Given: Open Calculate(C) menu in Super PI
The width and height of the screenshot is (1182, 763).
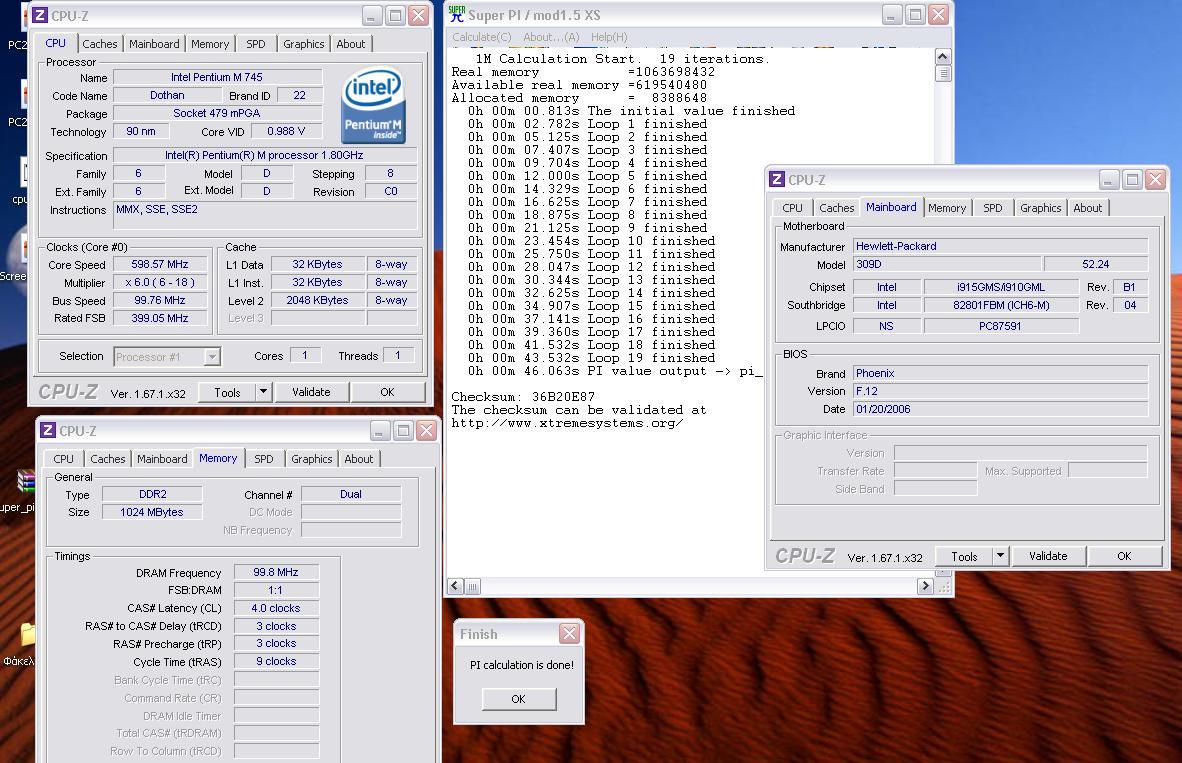Looking at the screenshot, I should [482, 37].
